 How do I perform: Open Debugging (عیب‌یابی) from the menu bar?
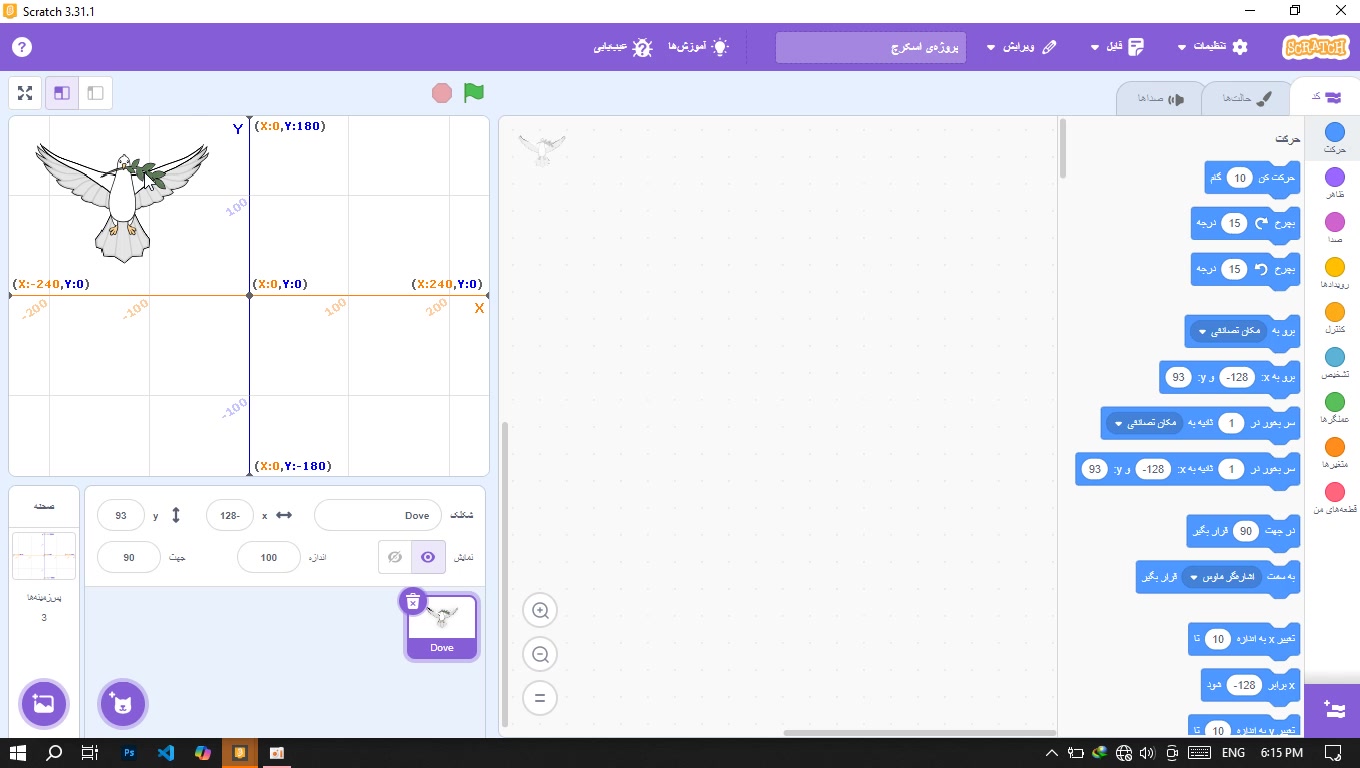(x=623, y=47)
